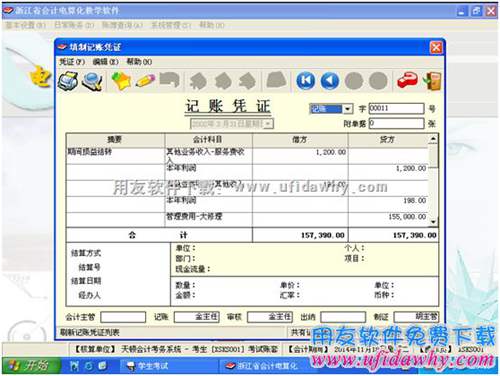Image resolution: width=500 pixels, height=376 pixels.
Task: Open the Windows 开始 start button
Action: click(x=31, y=366)
